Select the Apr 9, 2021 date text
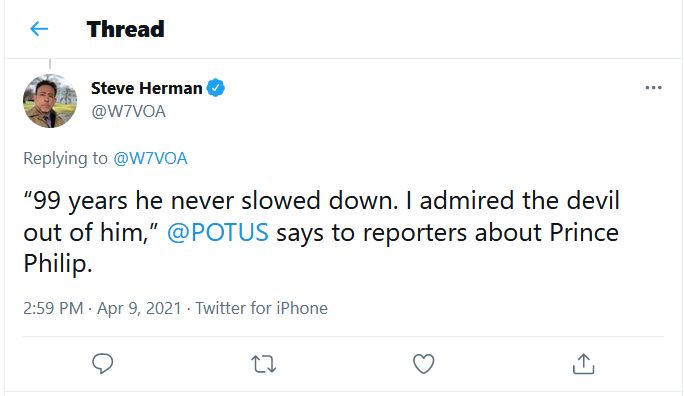The image size is (684, 396). tap(139, 308)
